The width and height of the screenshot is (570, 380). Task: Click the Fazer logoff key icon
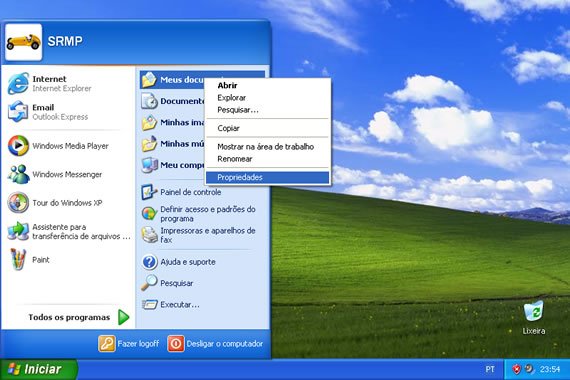click(x=107, y=344)
